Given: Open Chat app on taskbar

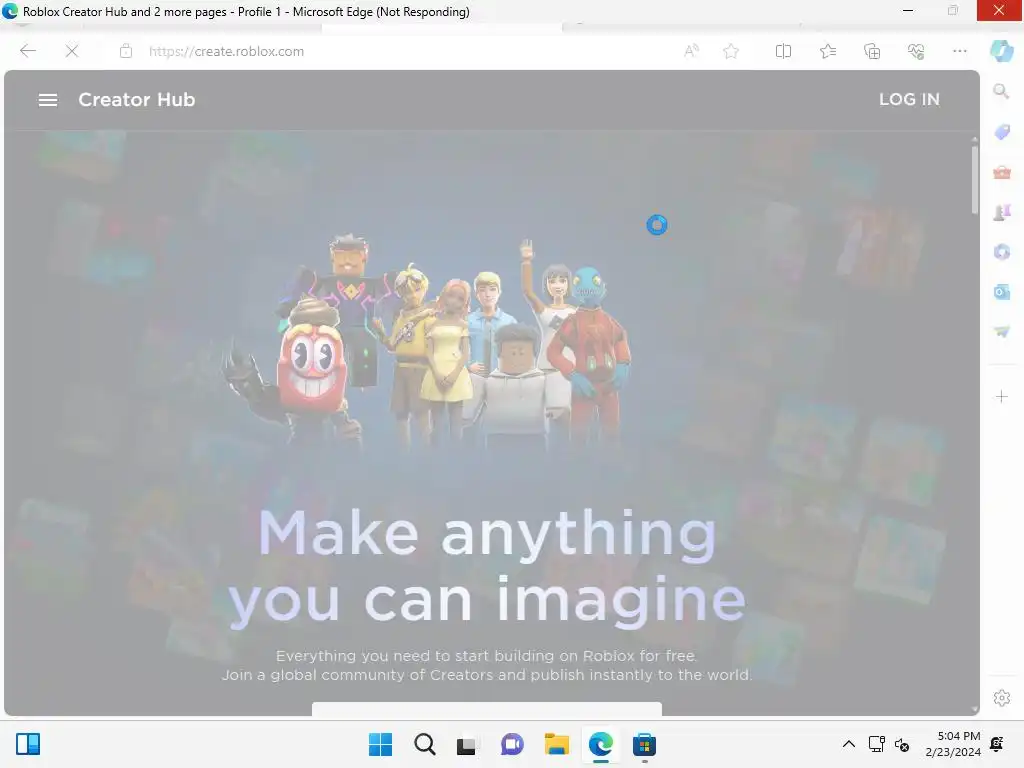Looking at the screenshot, I should (x=512, y=744).
